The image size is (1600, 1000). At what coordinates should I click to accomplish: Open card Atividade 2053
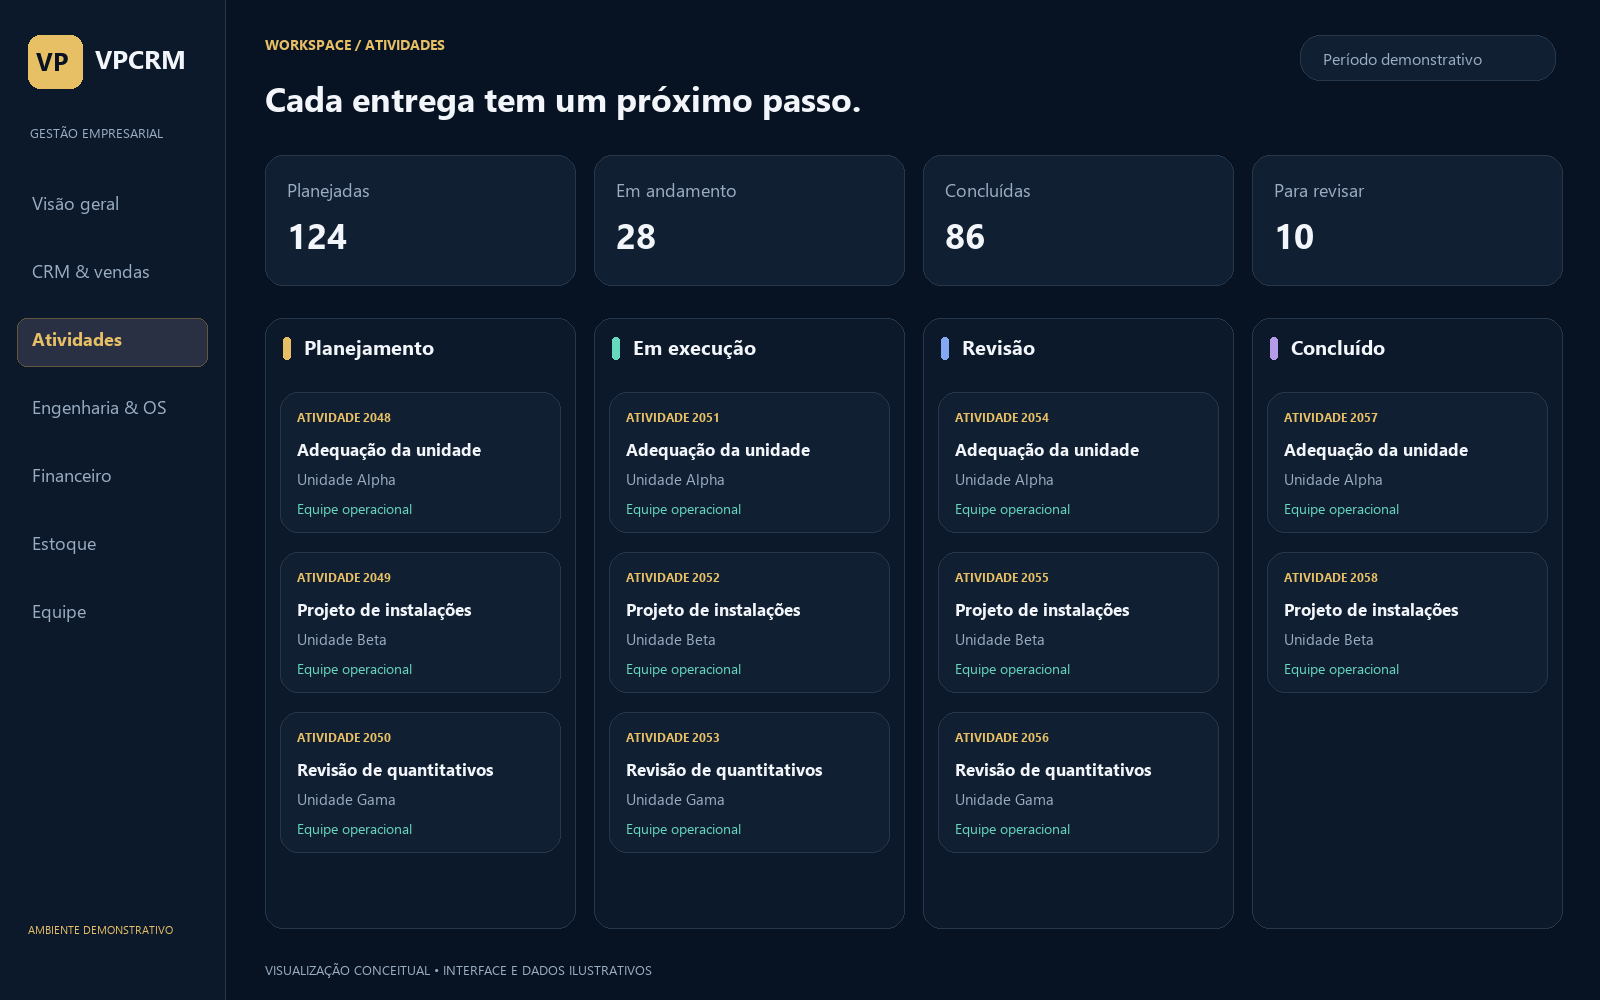click(x=749, y=782)
